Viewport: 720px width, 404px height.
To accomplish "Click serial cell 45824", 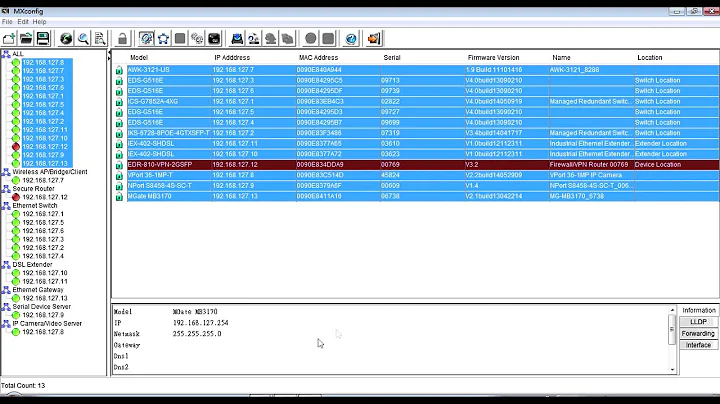I will click(390, 175).
